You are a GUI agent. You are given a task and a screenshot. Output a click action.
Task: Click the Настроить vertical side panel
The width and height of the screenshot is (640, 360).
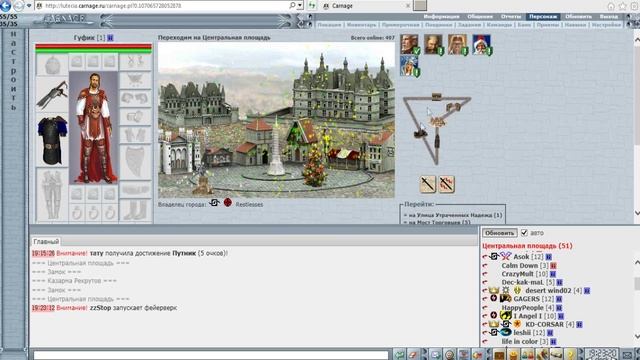[13, 71]
